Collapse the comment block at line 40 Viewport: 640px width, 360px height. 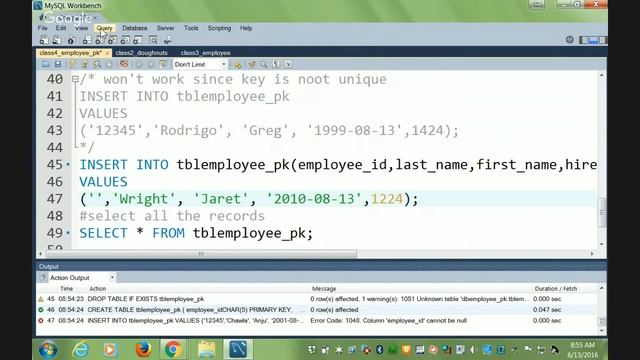[75, 79]
